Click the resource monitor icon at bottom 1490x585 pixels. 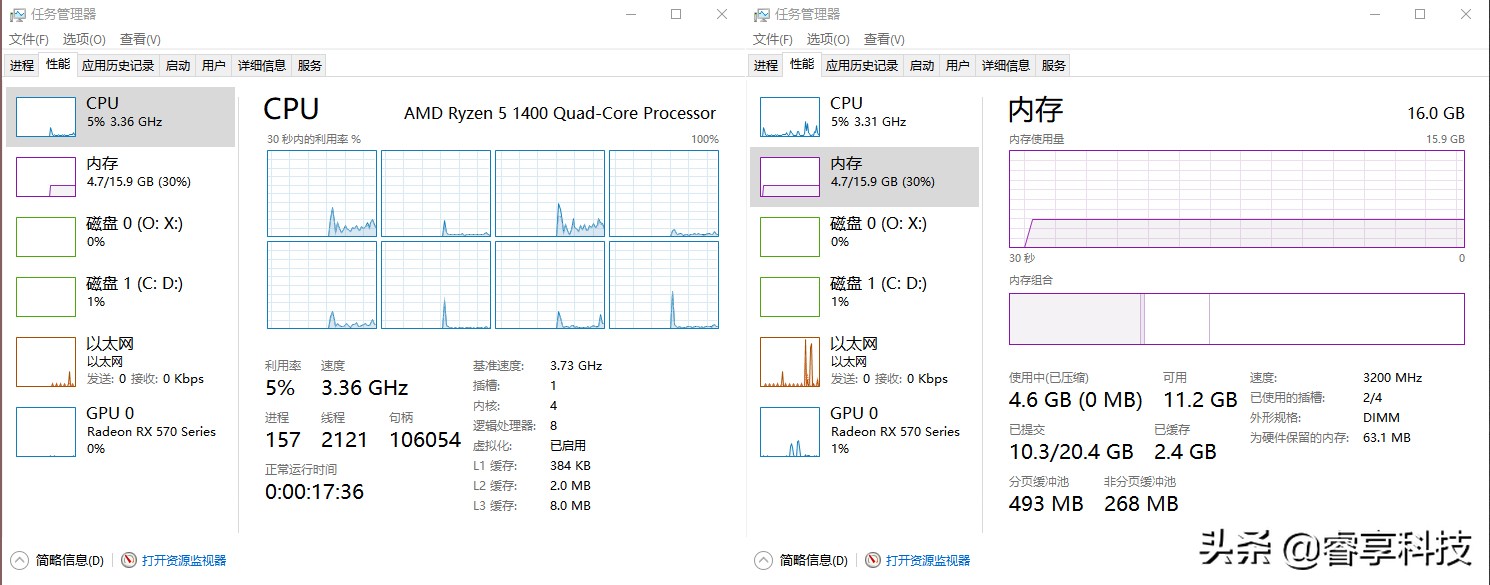[129, 559]
